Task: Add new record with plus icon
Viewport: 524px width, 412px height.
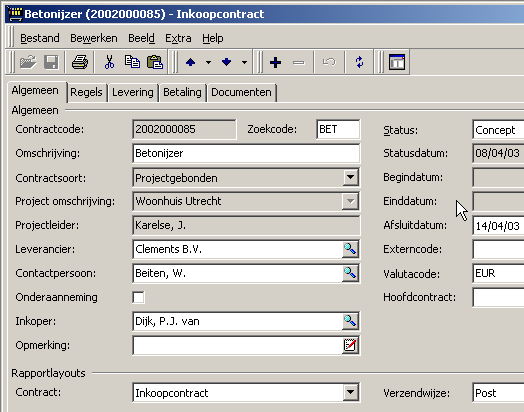Action: tap(275, 62)
